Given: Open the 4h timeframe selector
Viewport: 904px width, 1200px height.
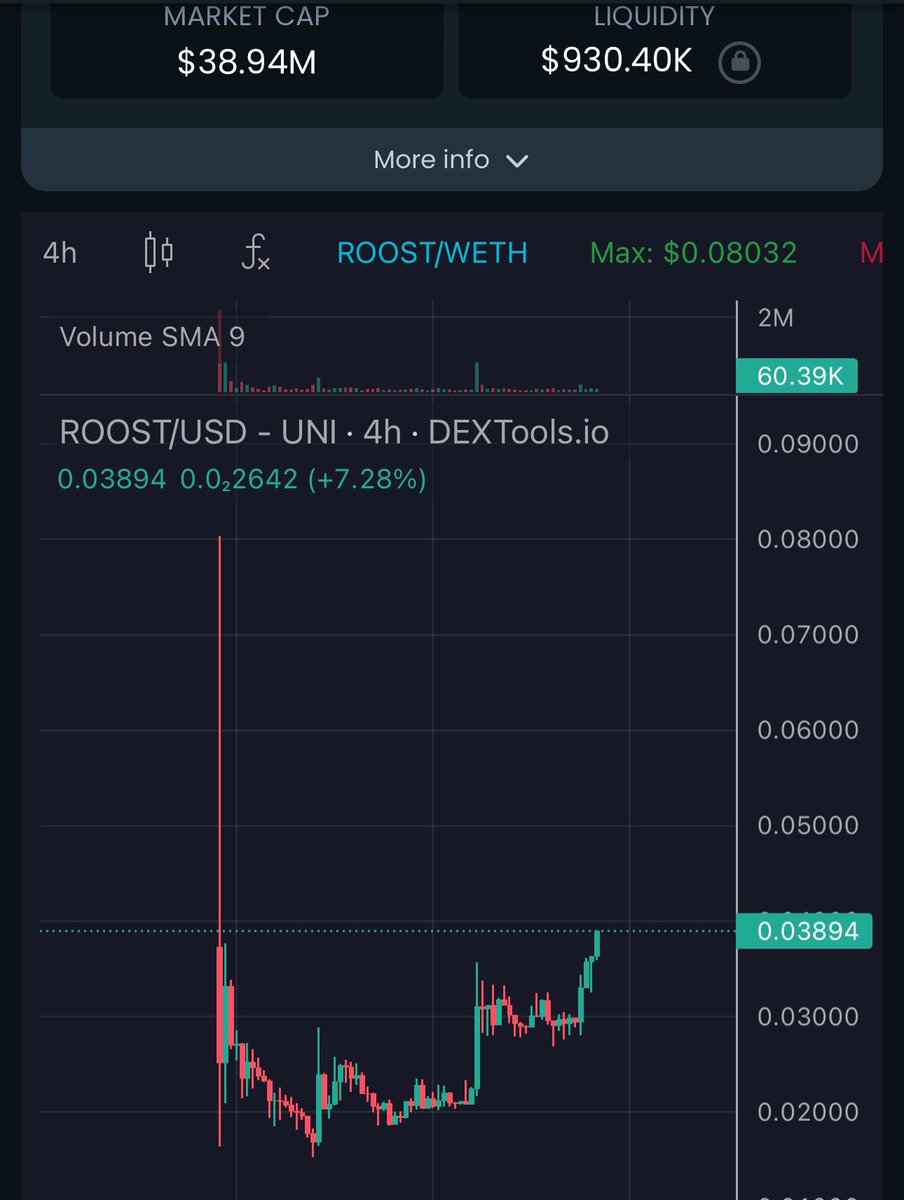Looking at the screenshot, I should [60, 253].
